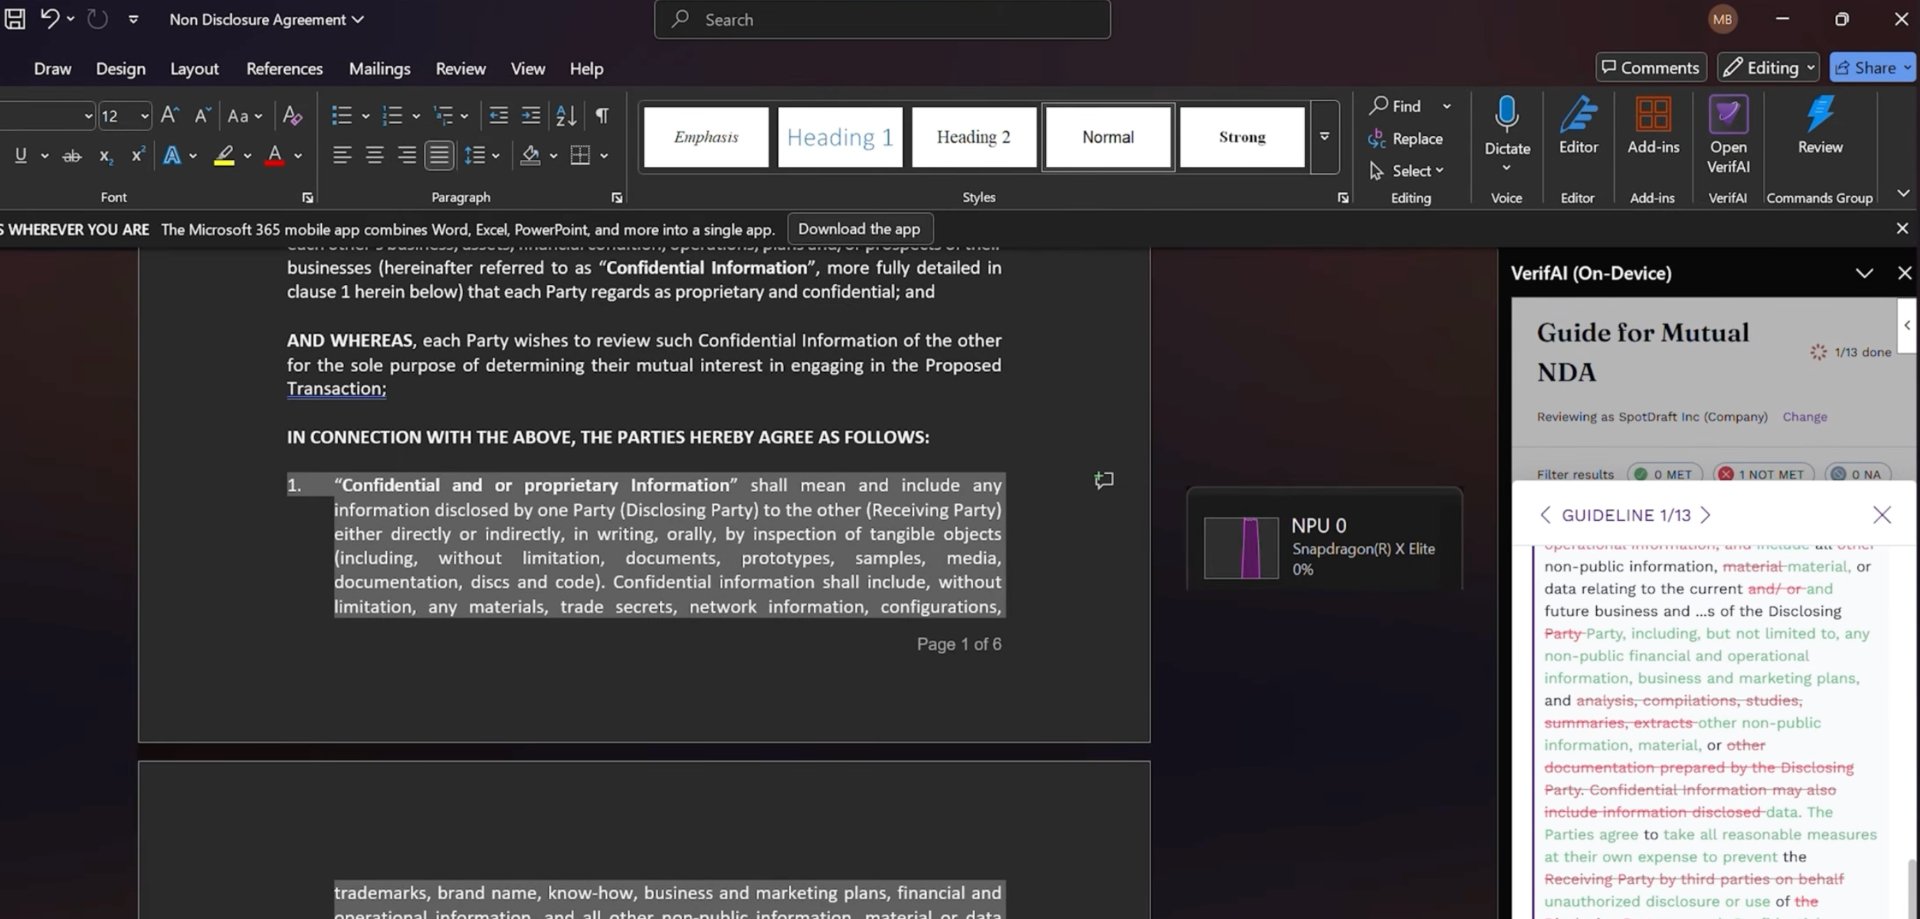
Task: Toggle strikethrough formatting
Action: click(x=71, y=156)
